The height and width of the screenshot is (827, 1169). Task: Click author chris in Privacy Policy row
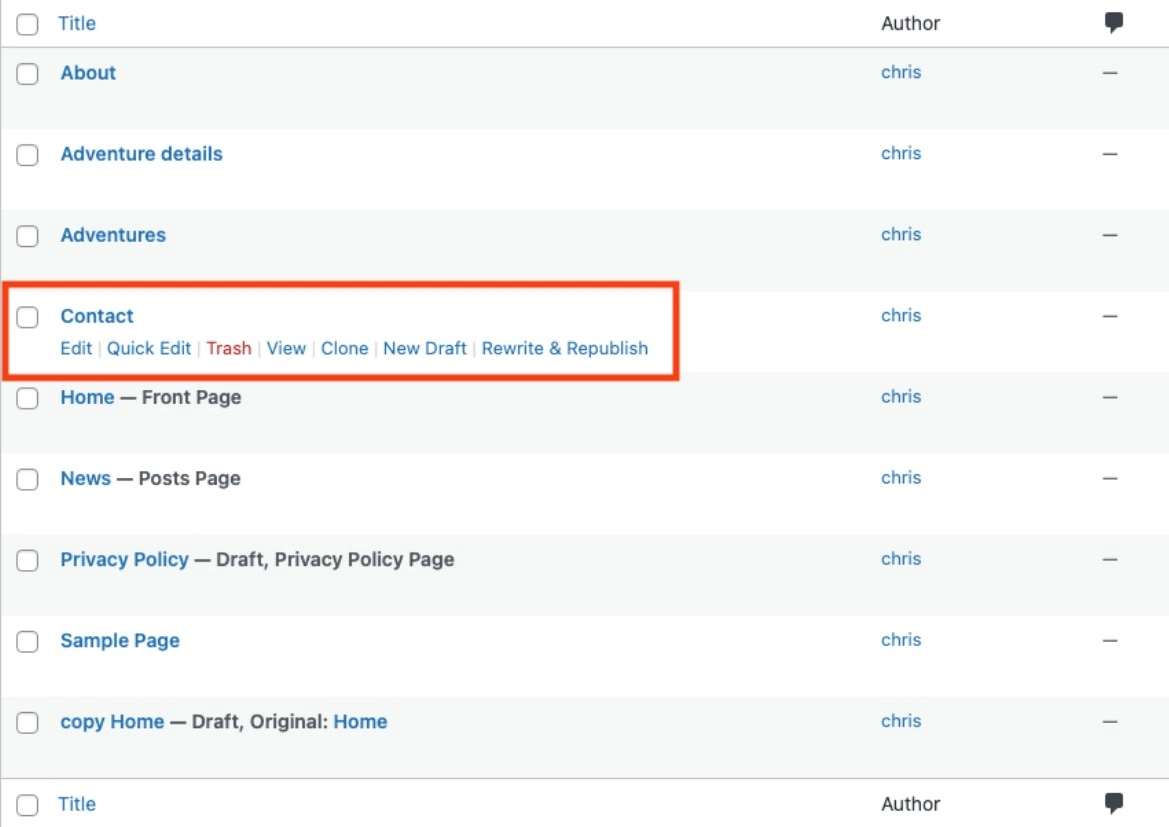coord(901,559)
